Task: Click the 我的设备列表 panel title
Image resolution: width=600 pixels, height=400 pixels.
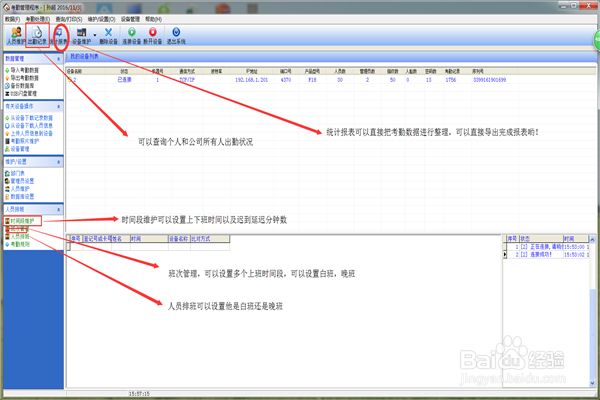Action: tap(84, 56)
